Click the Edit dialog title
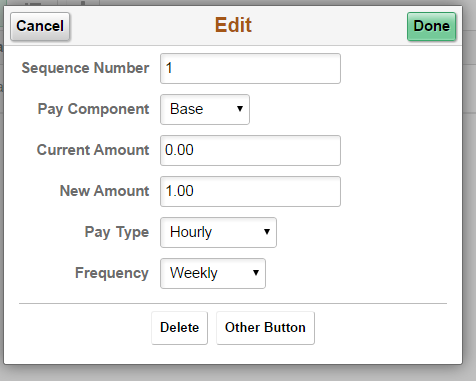Viewport: 476px width, 381px height. tap(233, 25)
